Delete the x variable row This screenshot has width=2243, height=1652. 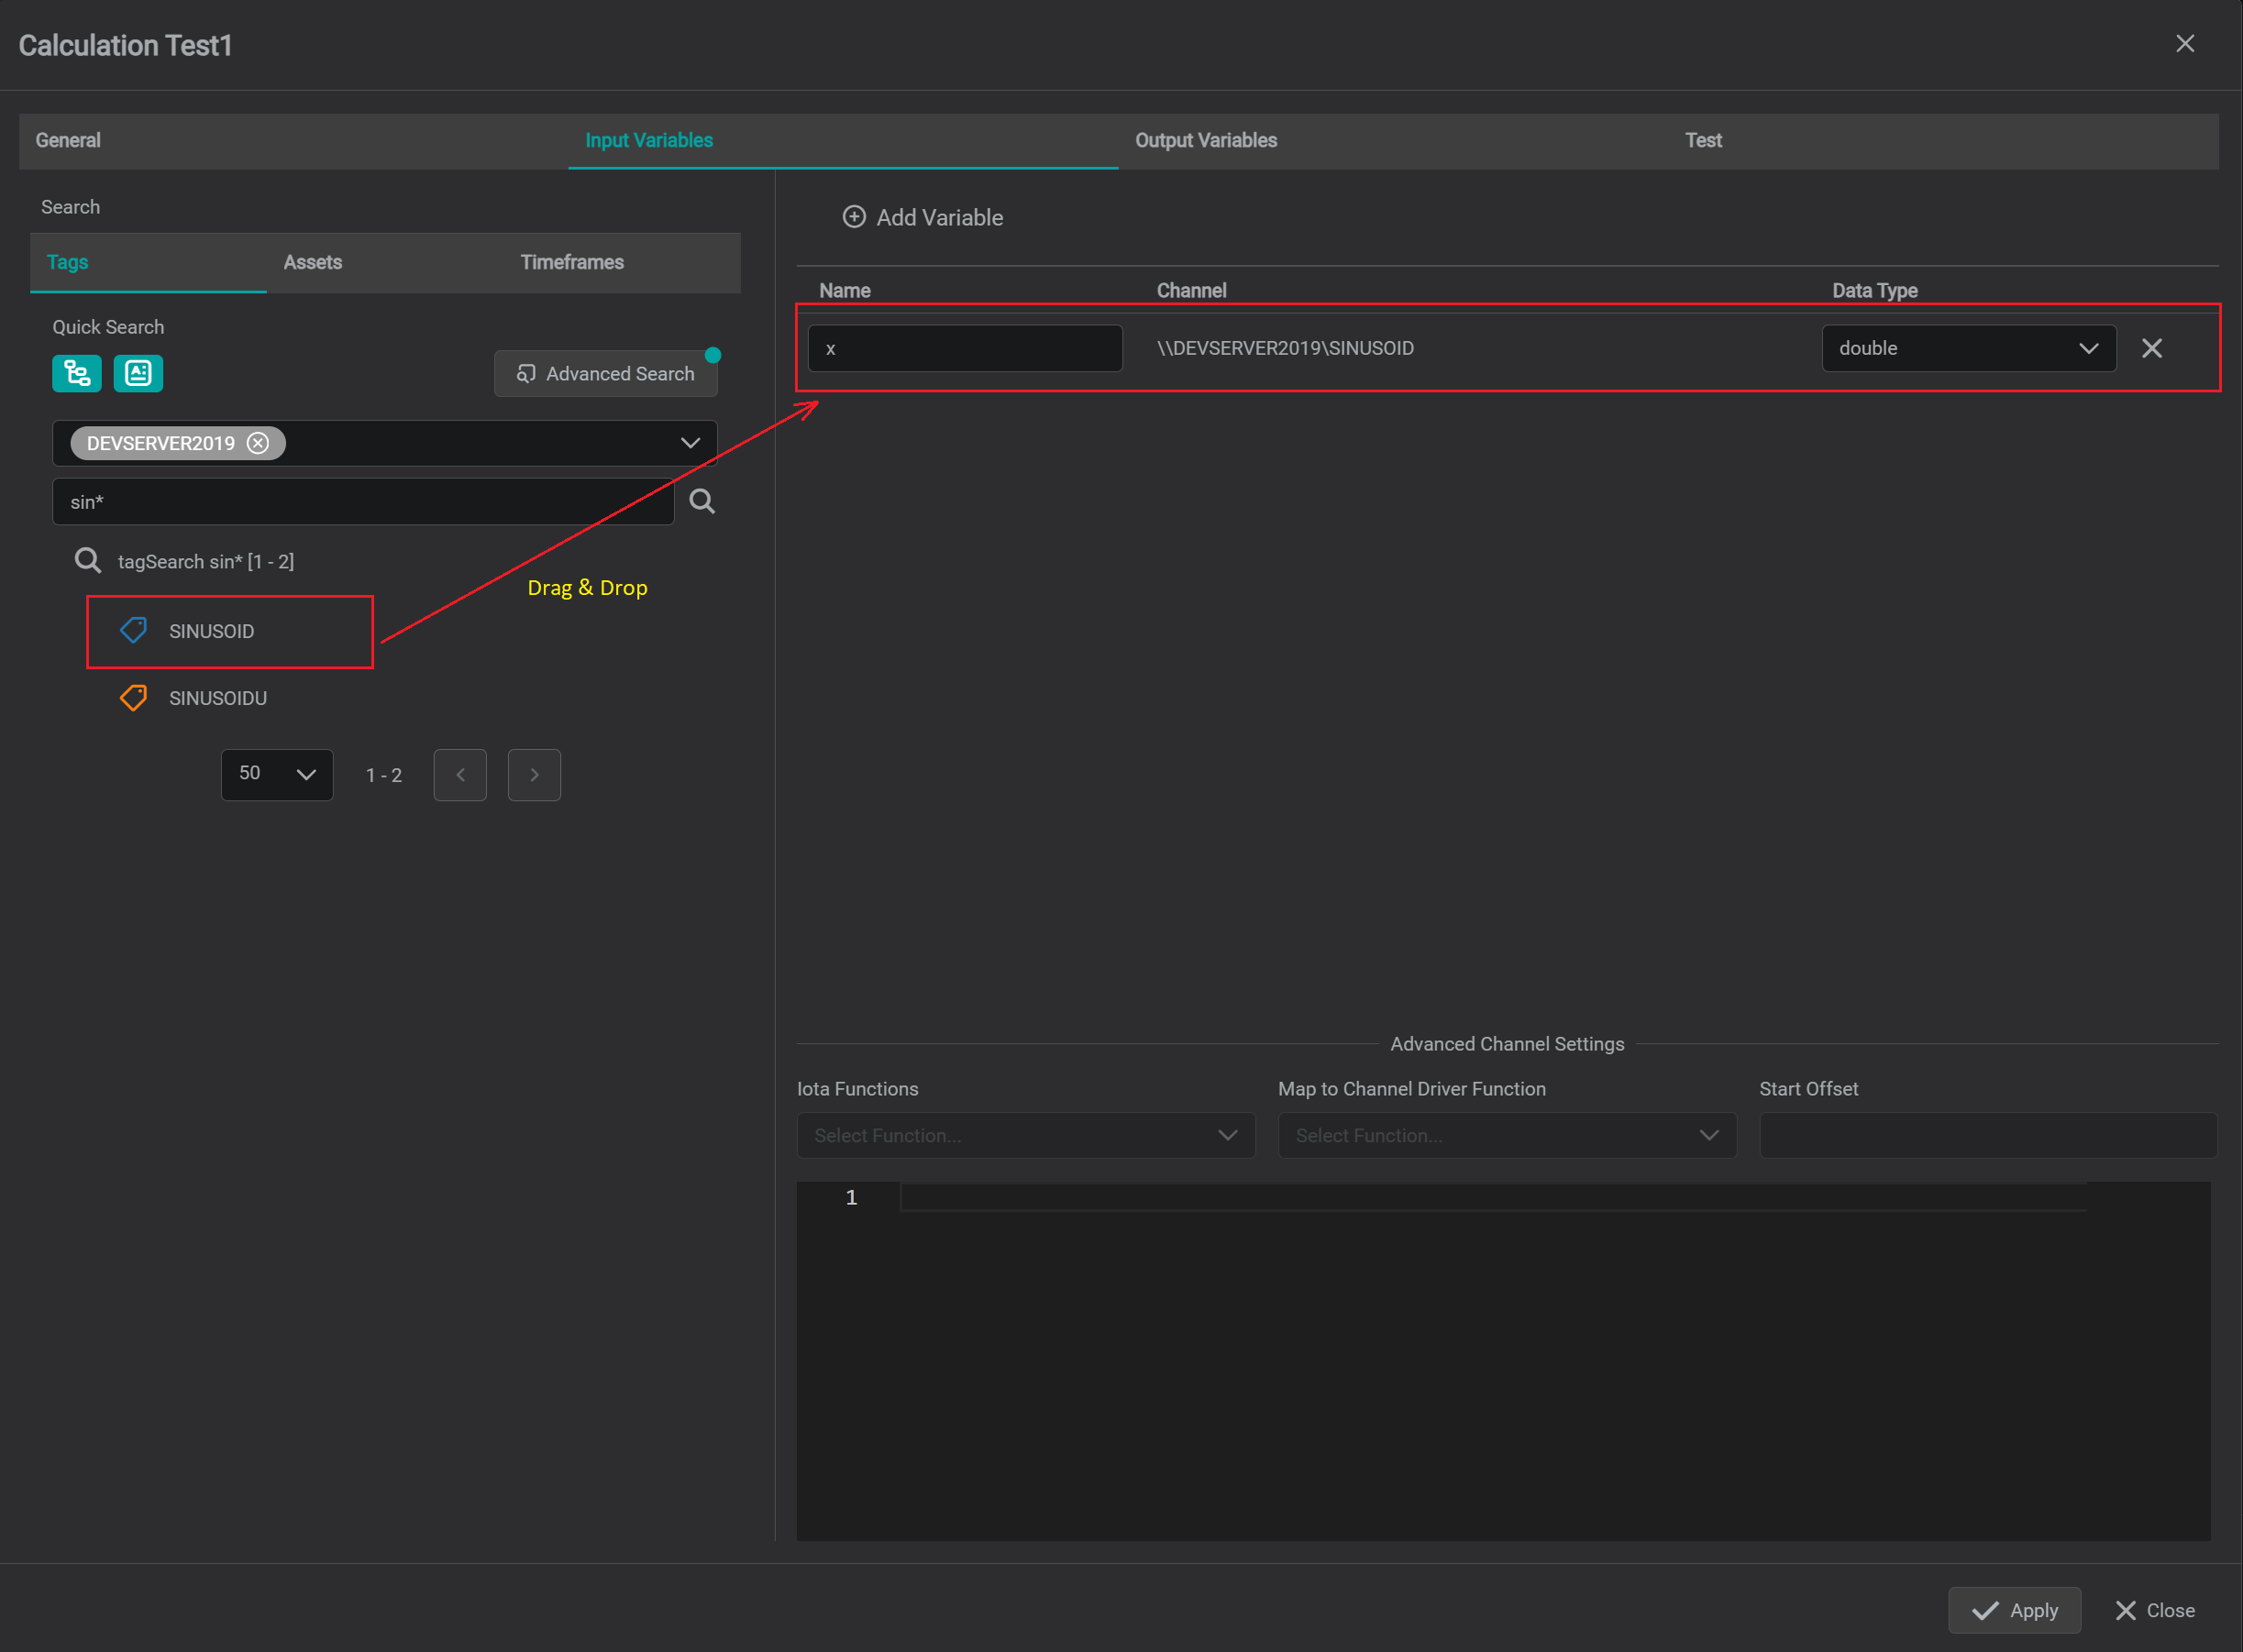(x=2152, y=348)
